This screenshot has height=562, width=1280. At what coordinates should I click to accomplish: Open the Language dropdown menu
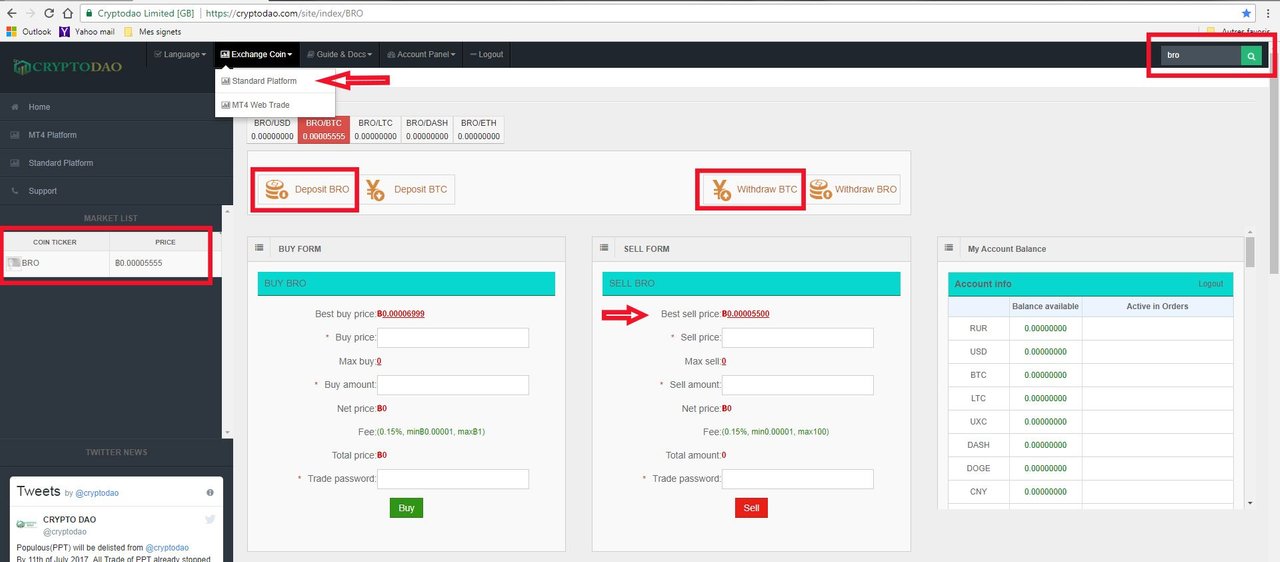tap(181, 54)
